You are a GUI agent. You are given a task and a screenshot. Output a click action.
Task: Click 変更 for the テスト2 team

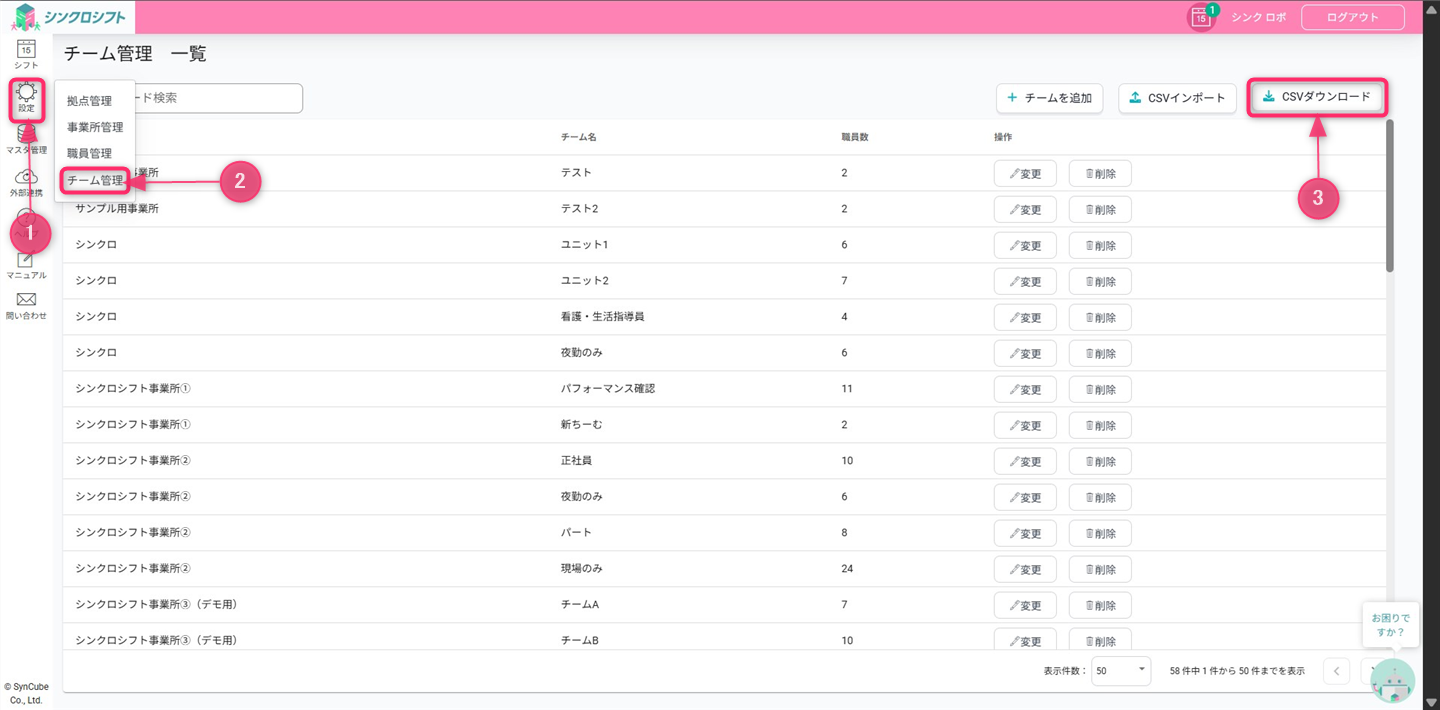click(1025, 209)
